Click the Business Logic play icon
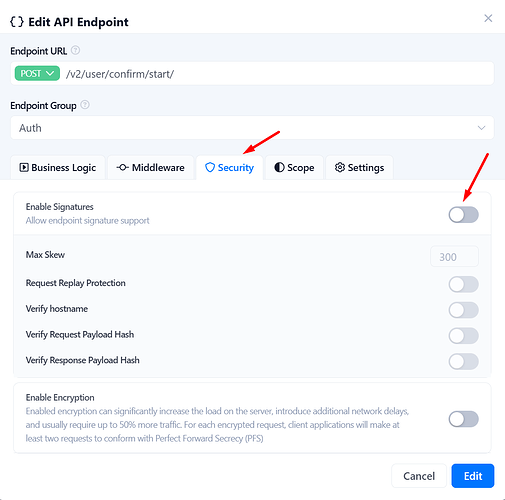505x500 pixels. tap(24, 167)
